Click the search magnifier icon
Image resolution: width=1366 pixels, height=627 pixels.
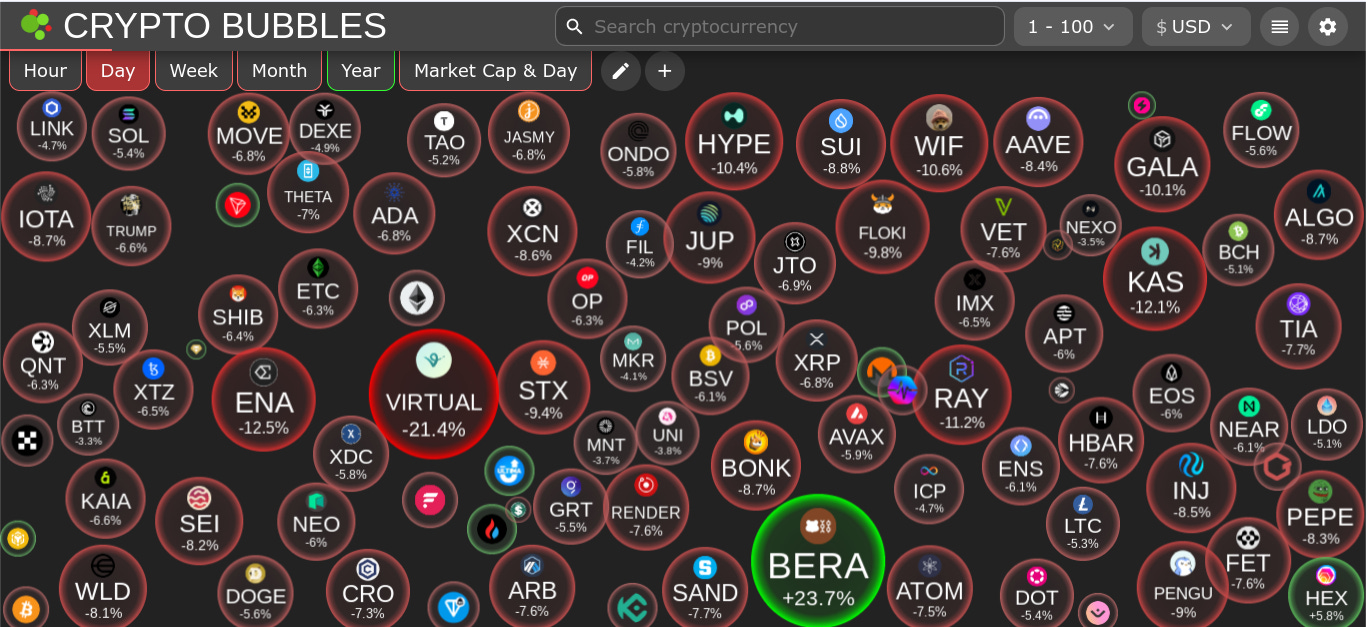(574, 26)
